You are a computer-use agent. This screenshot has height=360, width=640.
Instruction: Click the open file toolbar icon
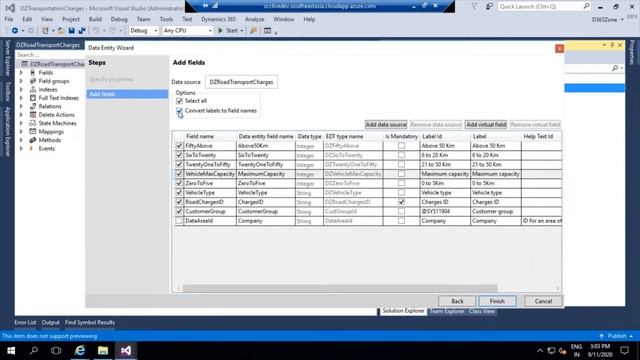(x=61, y=31)
